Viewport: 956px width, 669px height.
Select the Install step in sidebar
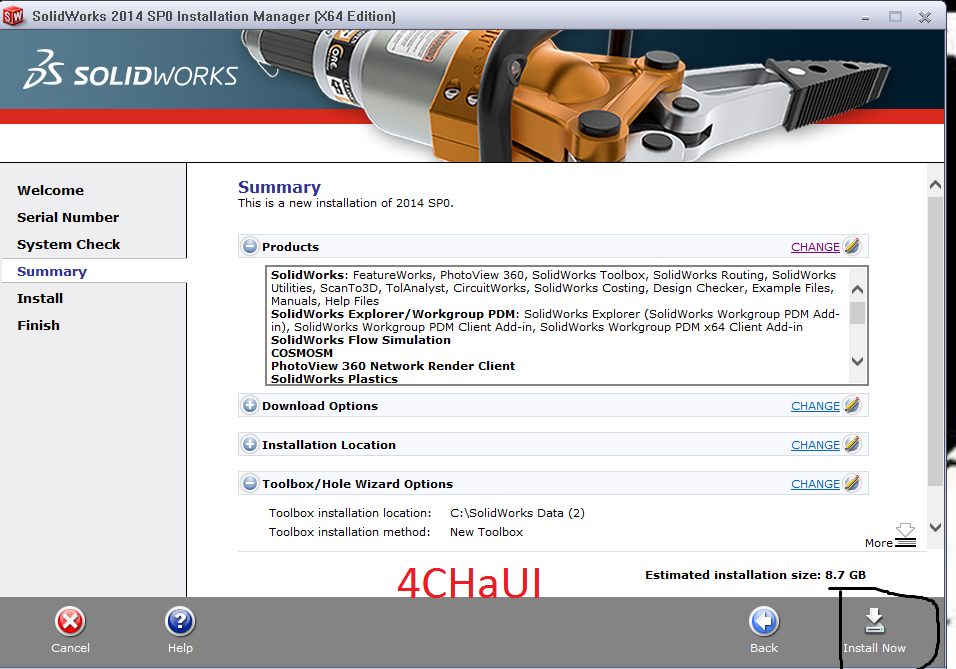pyautogui.click(x=40, y=298)
